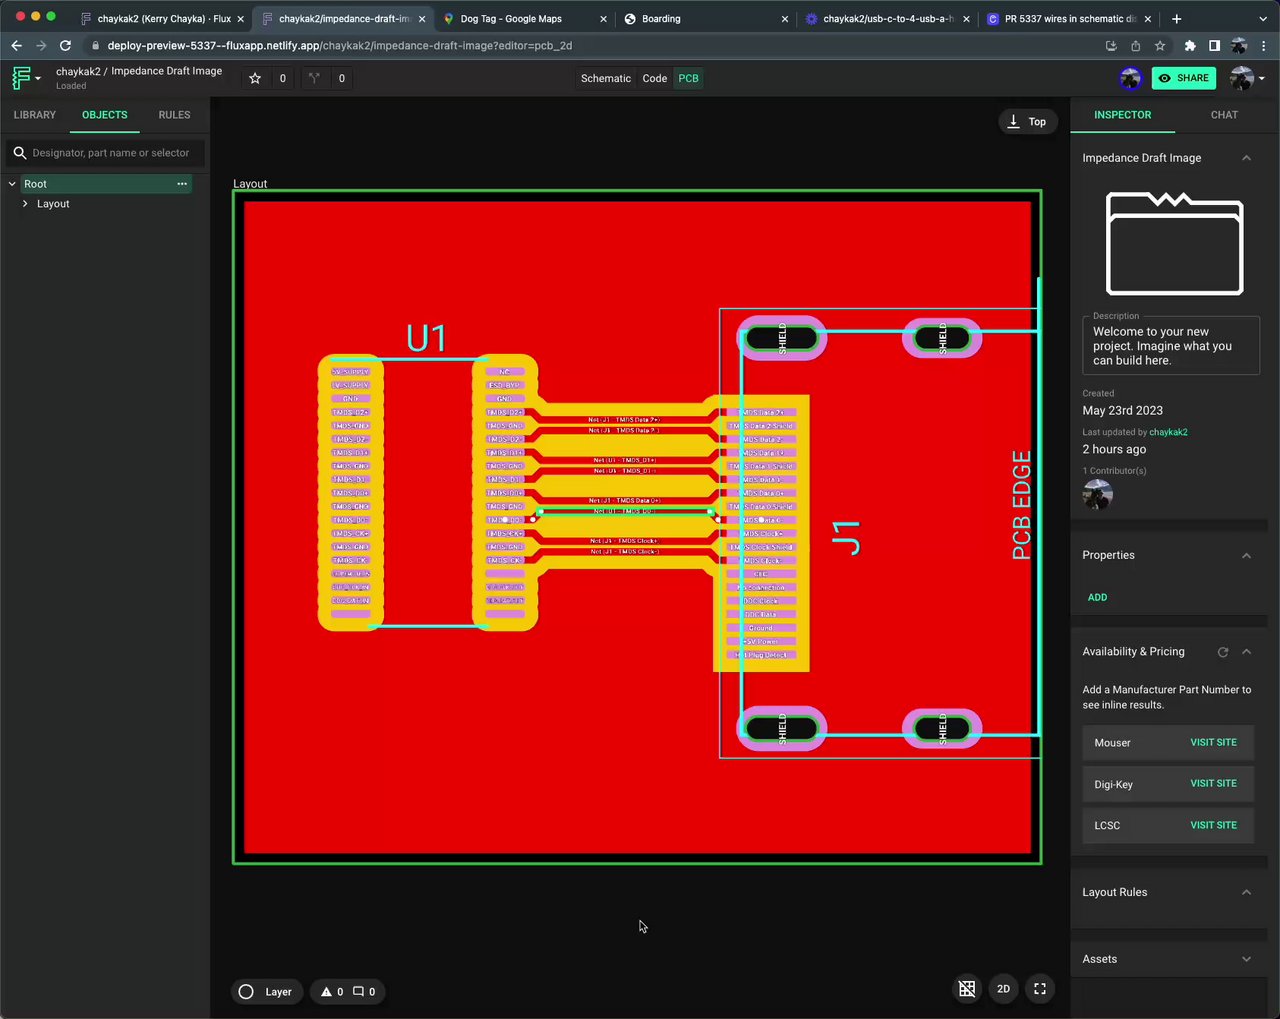Open the Chat tab
The image size is (1280, 1019).
[x=1224, y=115]
